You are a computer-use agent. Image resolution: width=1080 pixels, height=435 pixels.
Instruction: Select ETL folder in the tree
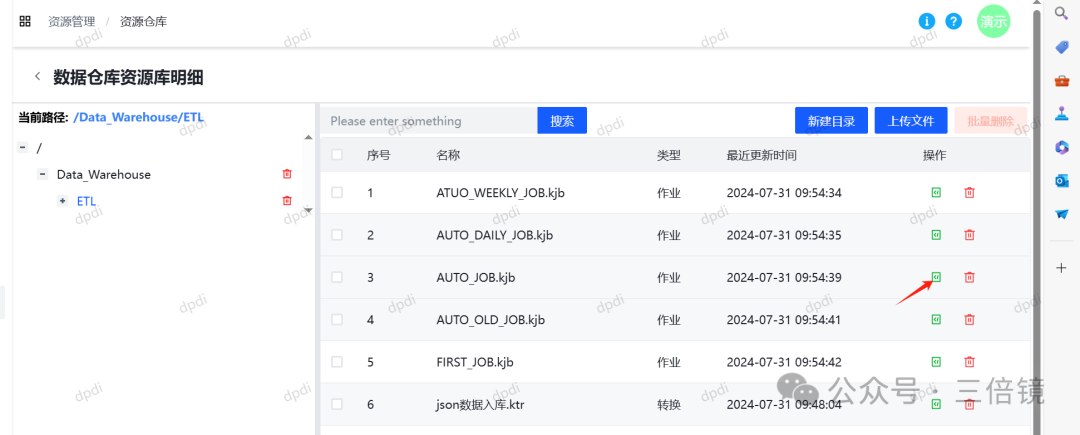coord(86,200)
